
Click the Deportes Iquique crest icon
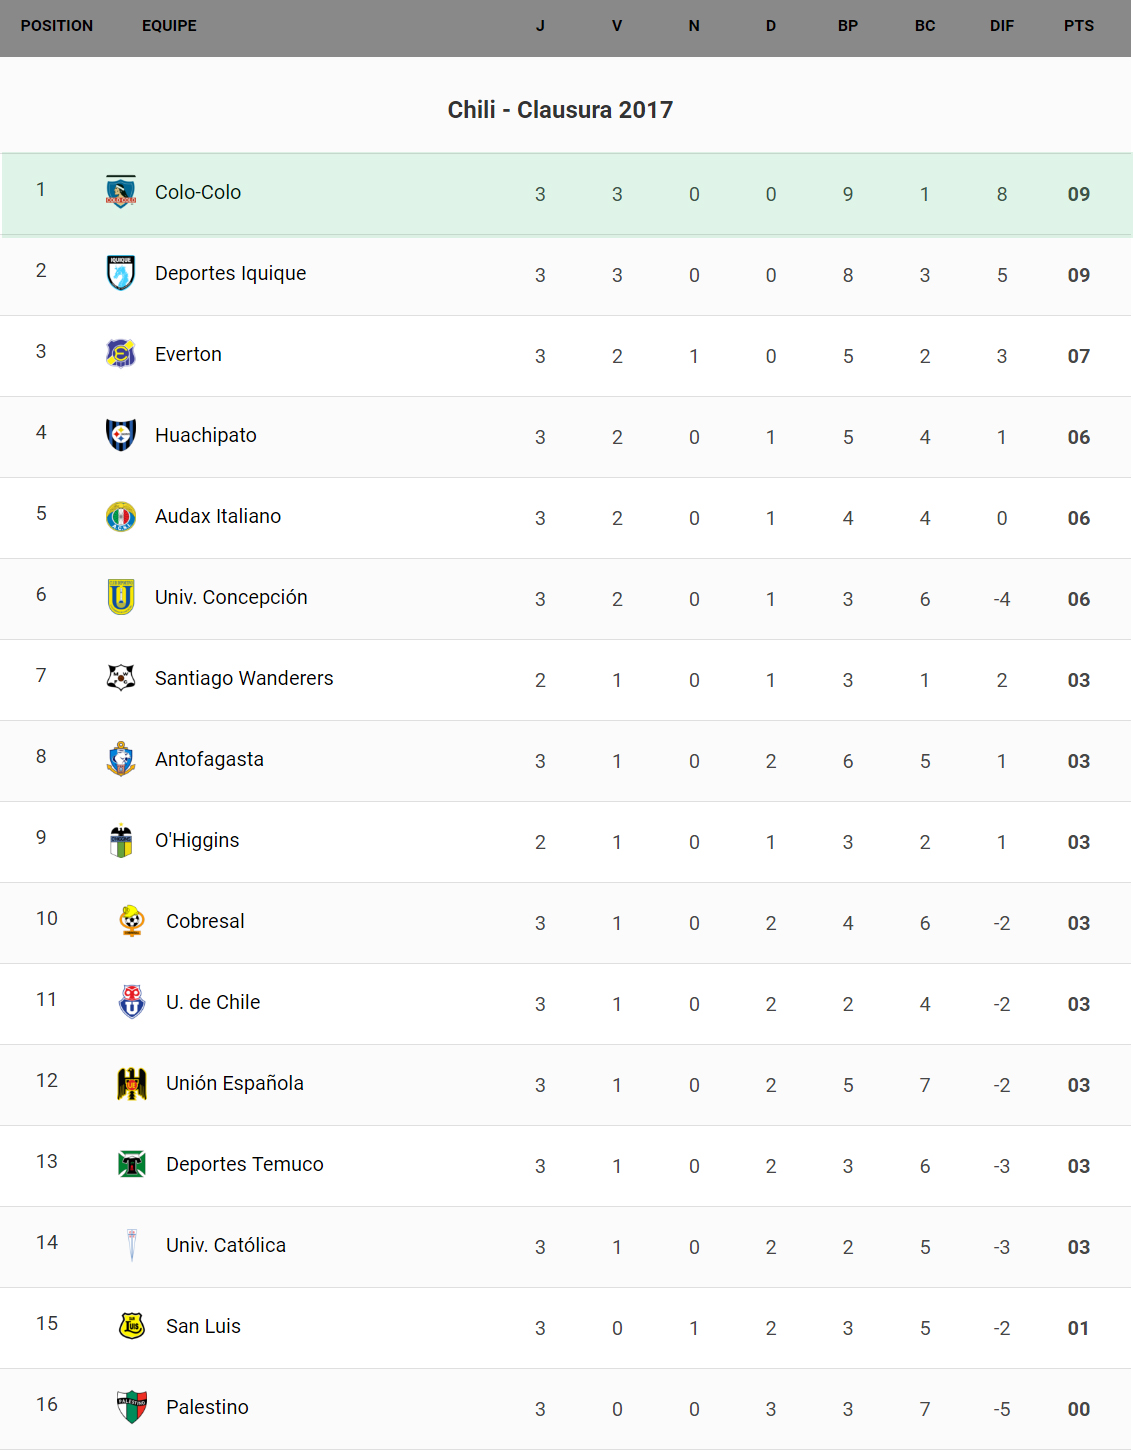pyautogui.click(x=121, y=273)
